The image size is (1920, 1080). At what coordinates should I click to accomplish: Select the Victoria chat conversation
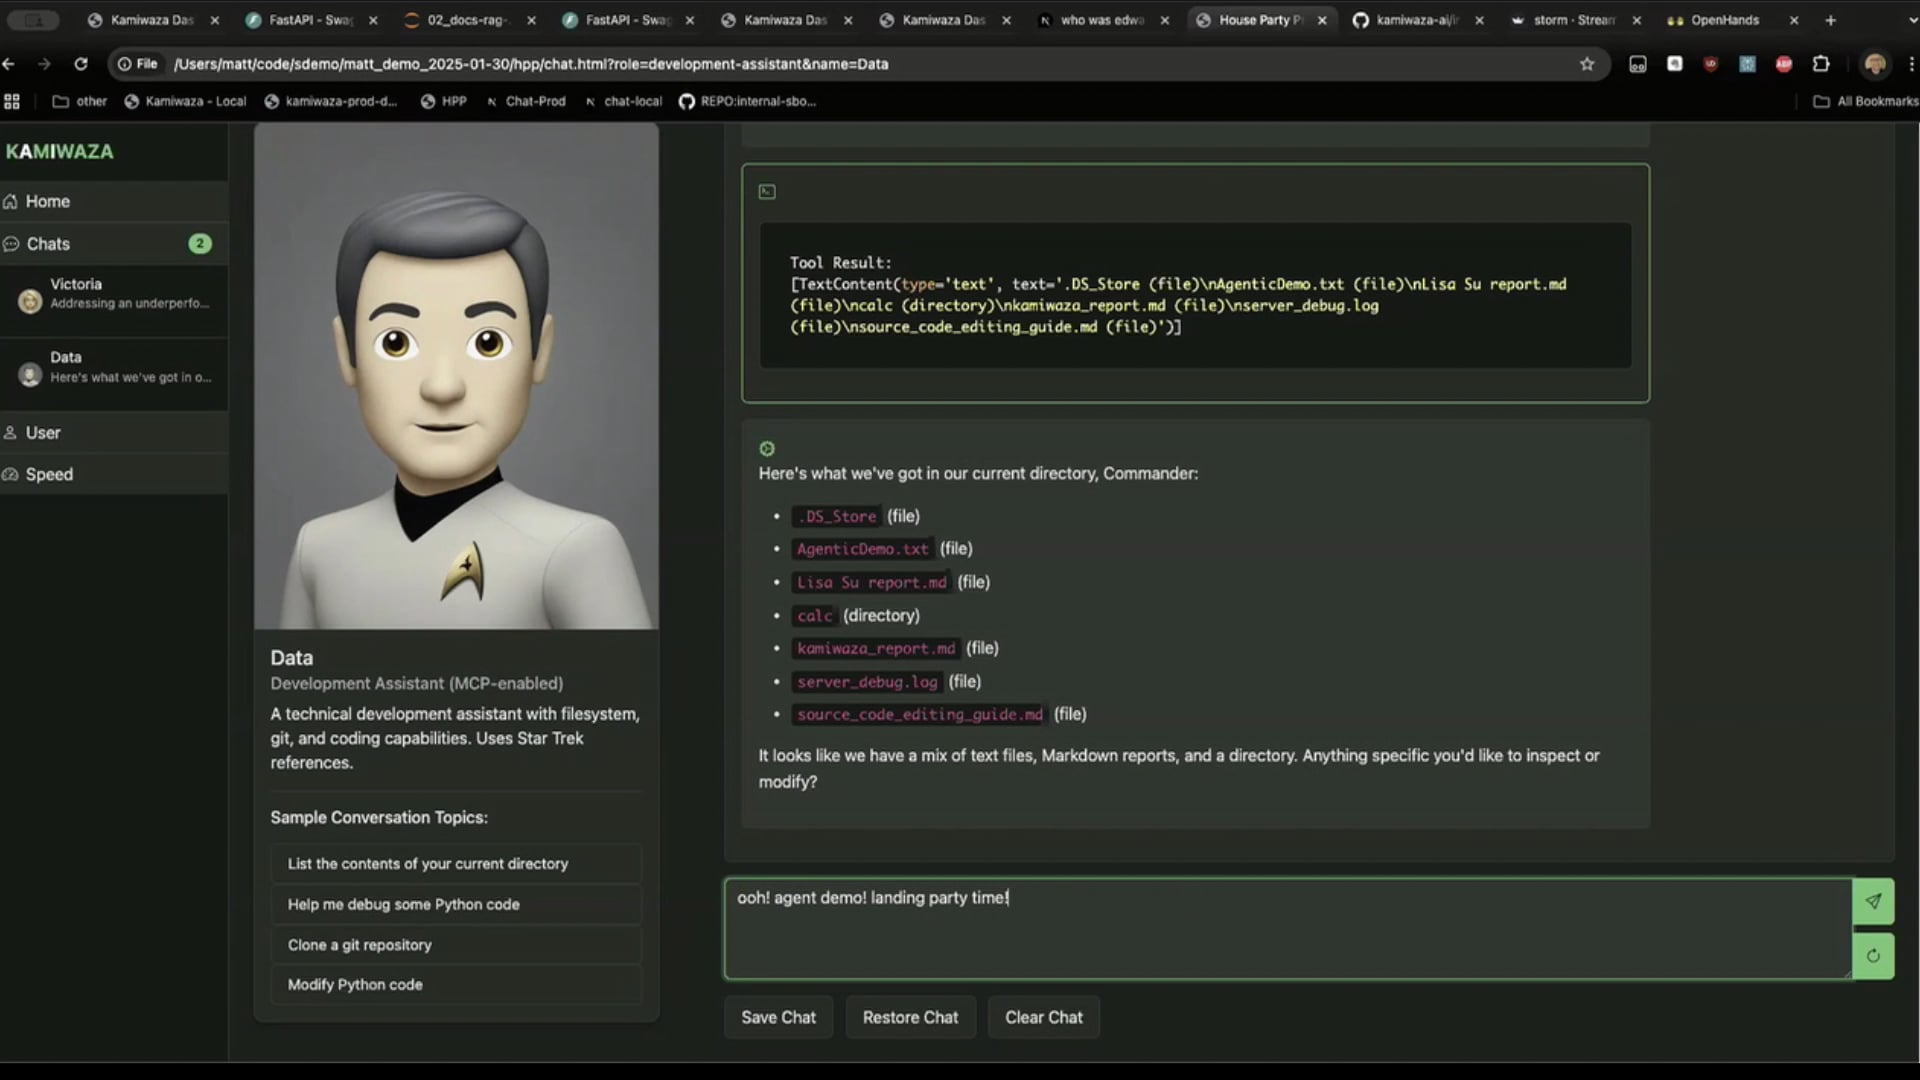tap(114, 294)
